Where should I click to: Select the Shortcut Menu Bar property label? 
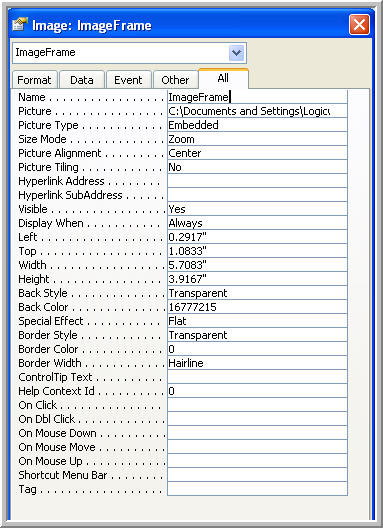(x=62, y=475)
